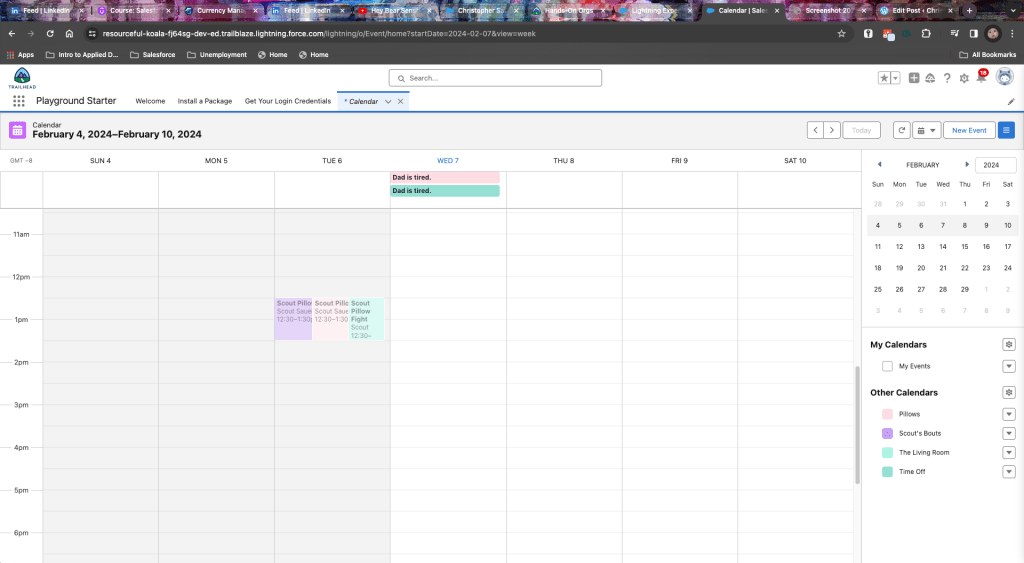The image size is (1024, 563).
Task: Open the App Launcher grid icon
Action: tap(19, 101)
